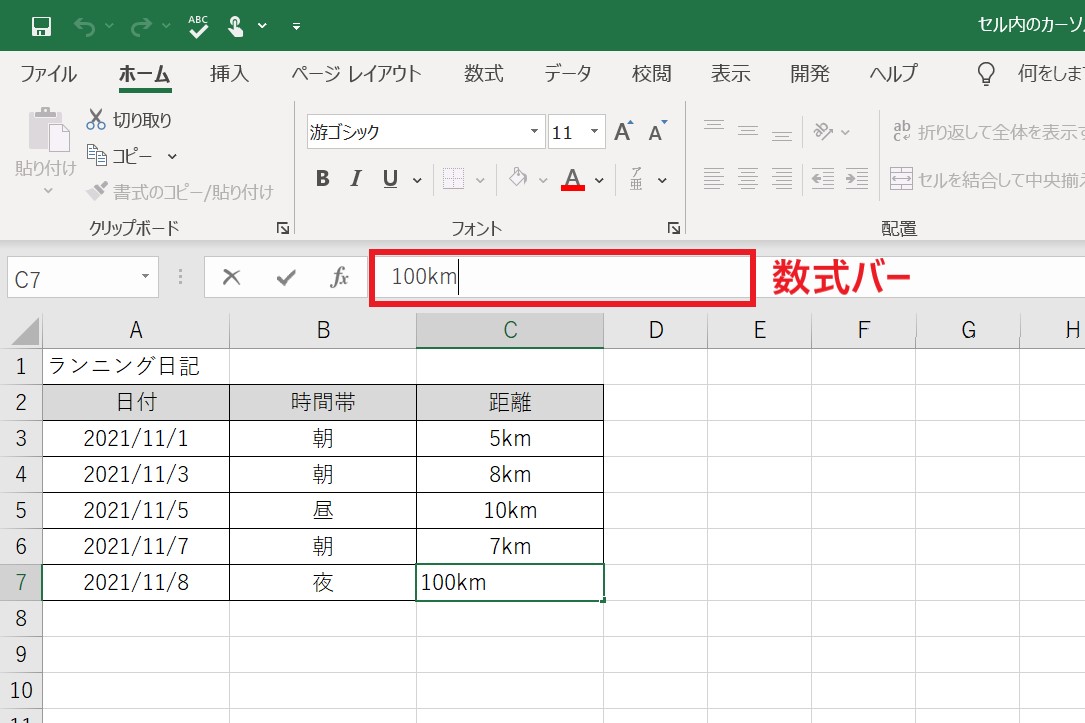Click 折り返して全体を表示する wrap text

[x=987, y=131]
